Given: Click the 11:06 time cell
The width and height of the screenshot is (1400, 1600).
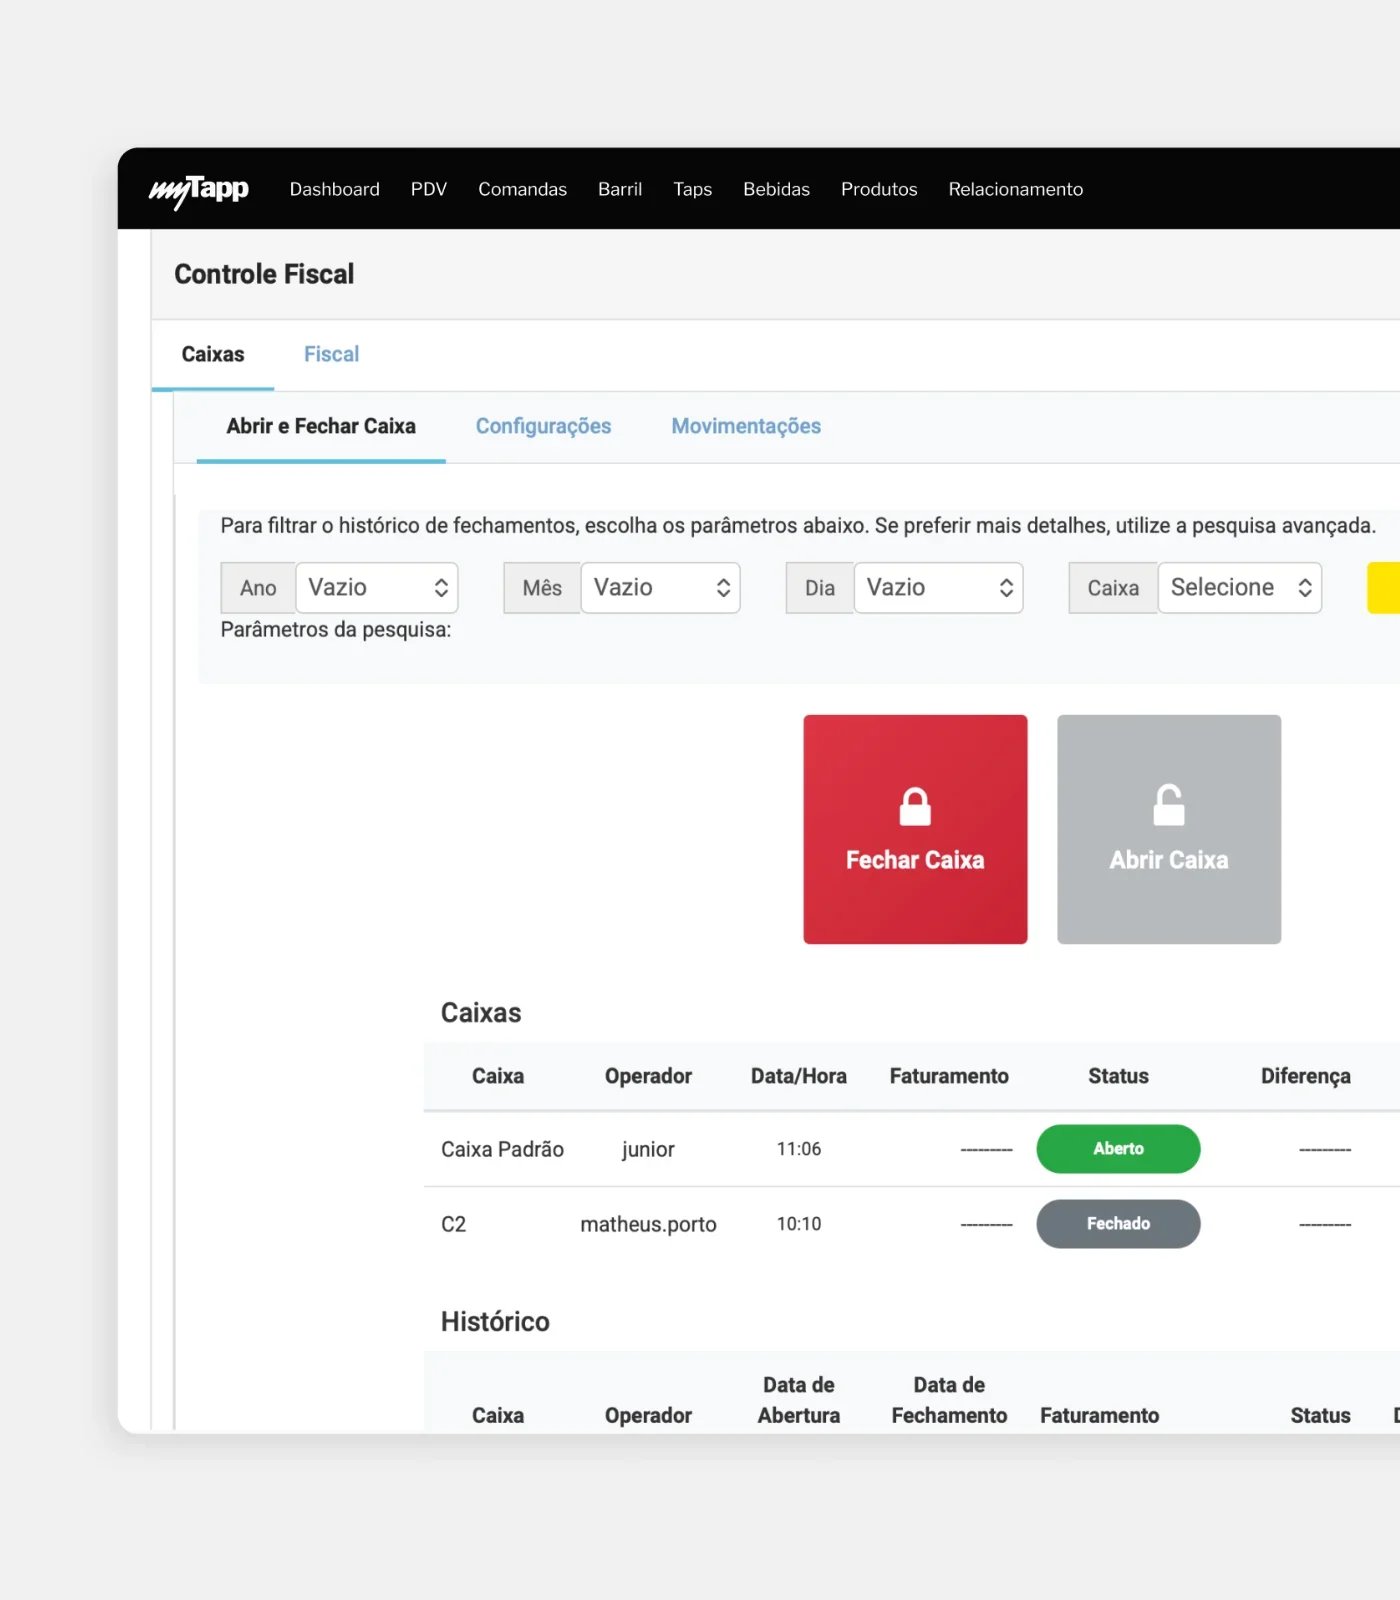Looking at the screenshot, I should [799, 1149].
